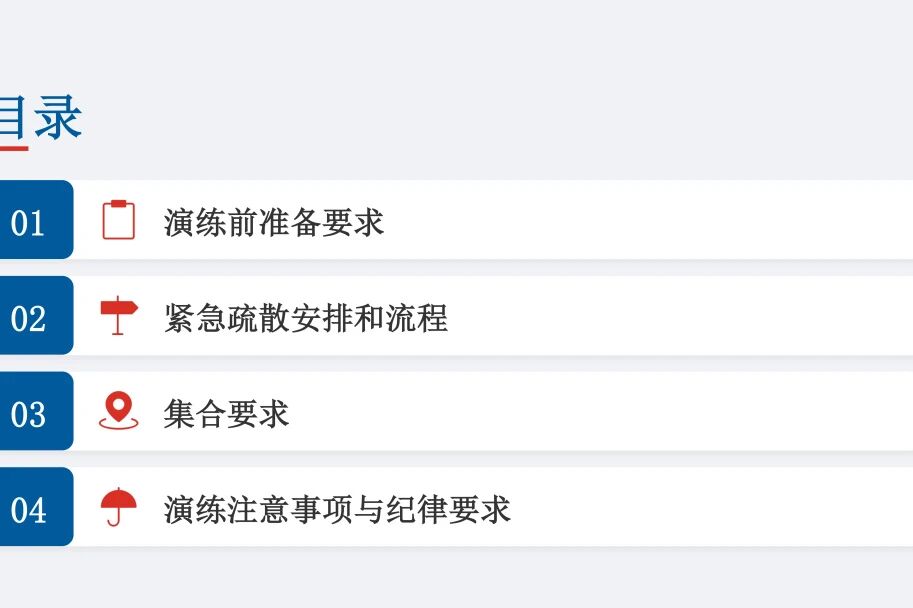Image resolution: width=913 pixels, height=608 pixels.
Task: Click the red umbrella icon
Action: [119, 507]
